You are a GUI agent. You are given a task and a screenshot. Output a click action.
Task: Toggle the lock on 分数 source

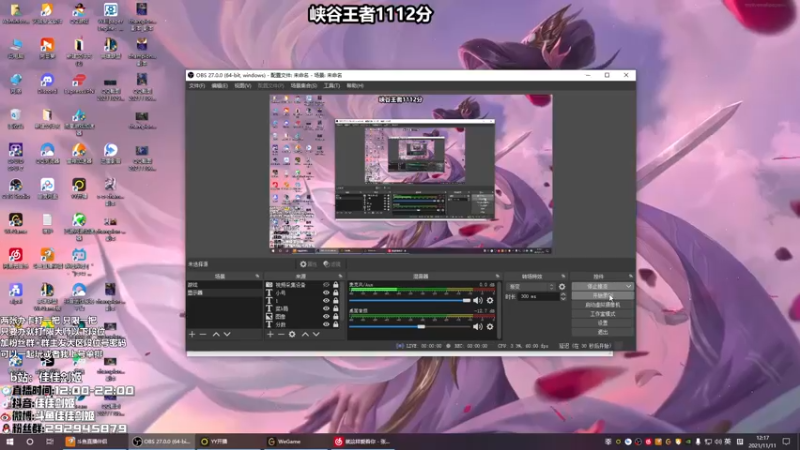click(x=336, y=324)
